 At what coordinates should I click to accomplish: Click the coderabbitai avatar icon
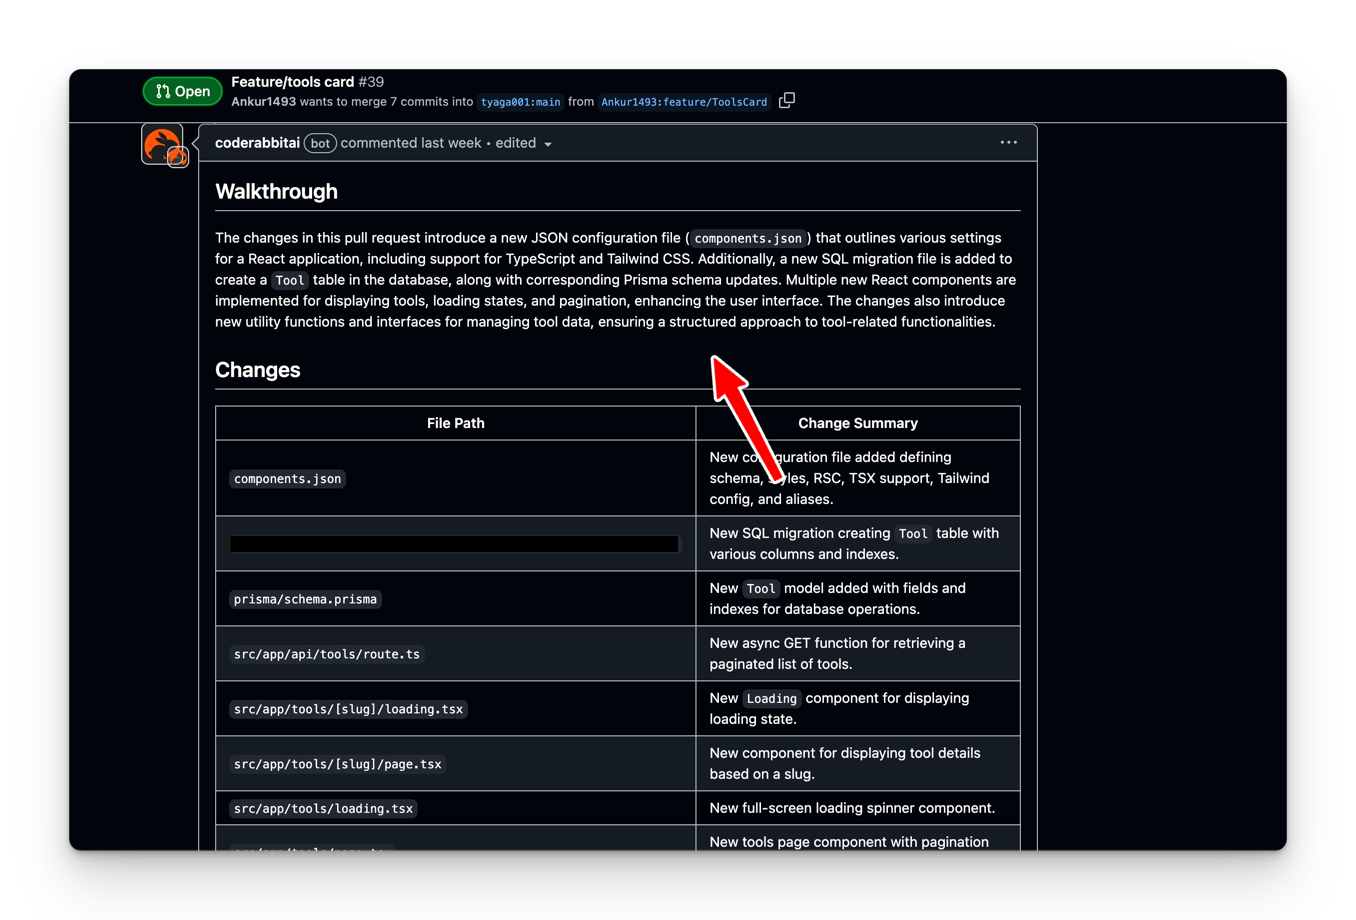(162, 145)
